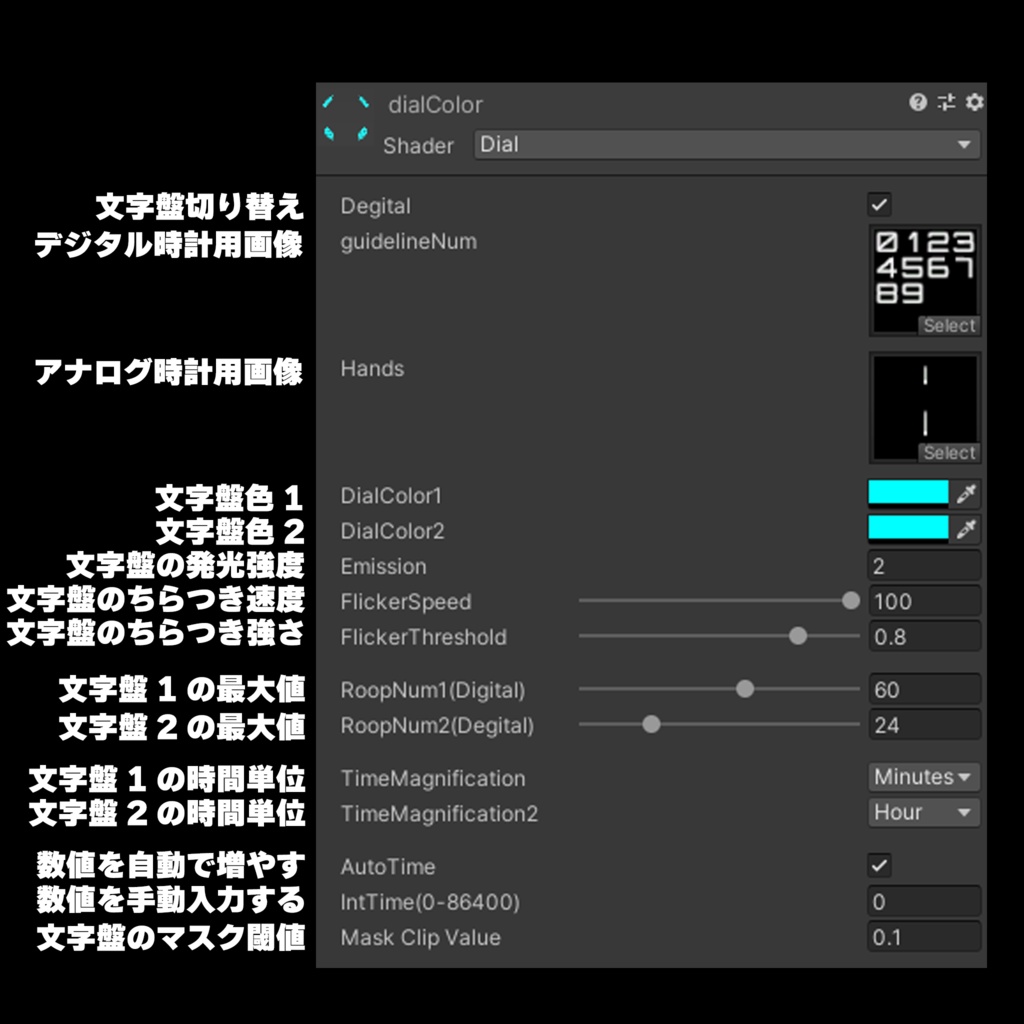This screenshot has width=1024, height=1024.
Task: Toggle the Degital checkbox
Action: click(879, 205)
